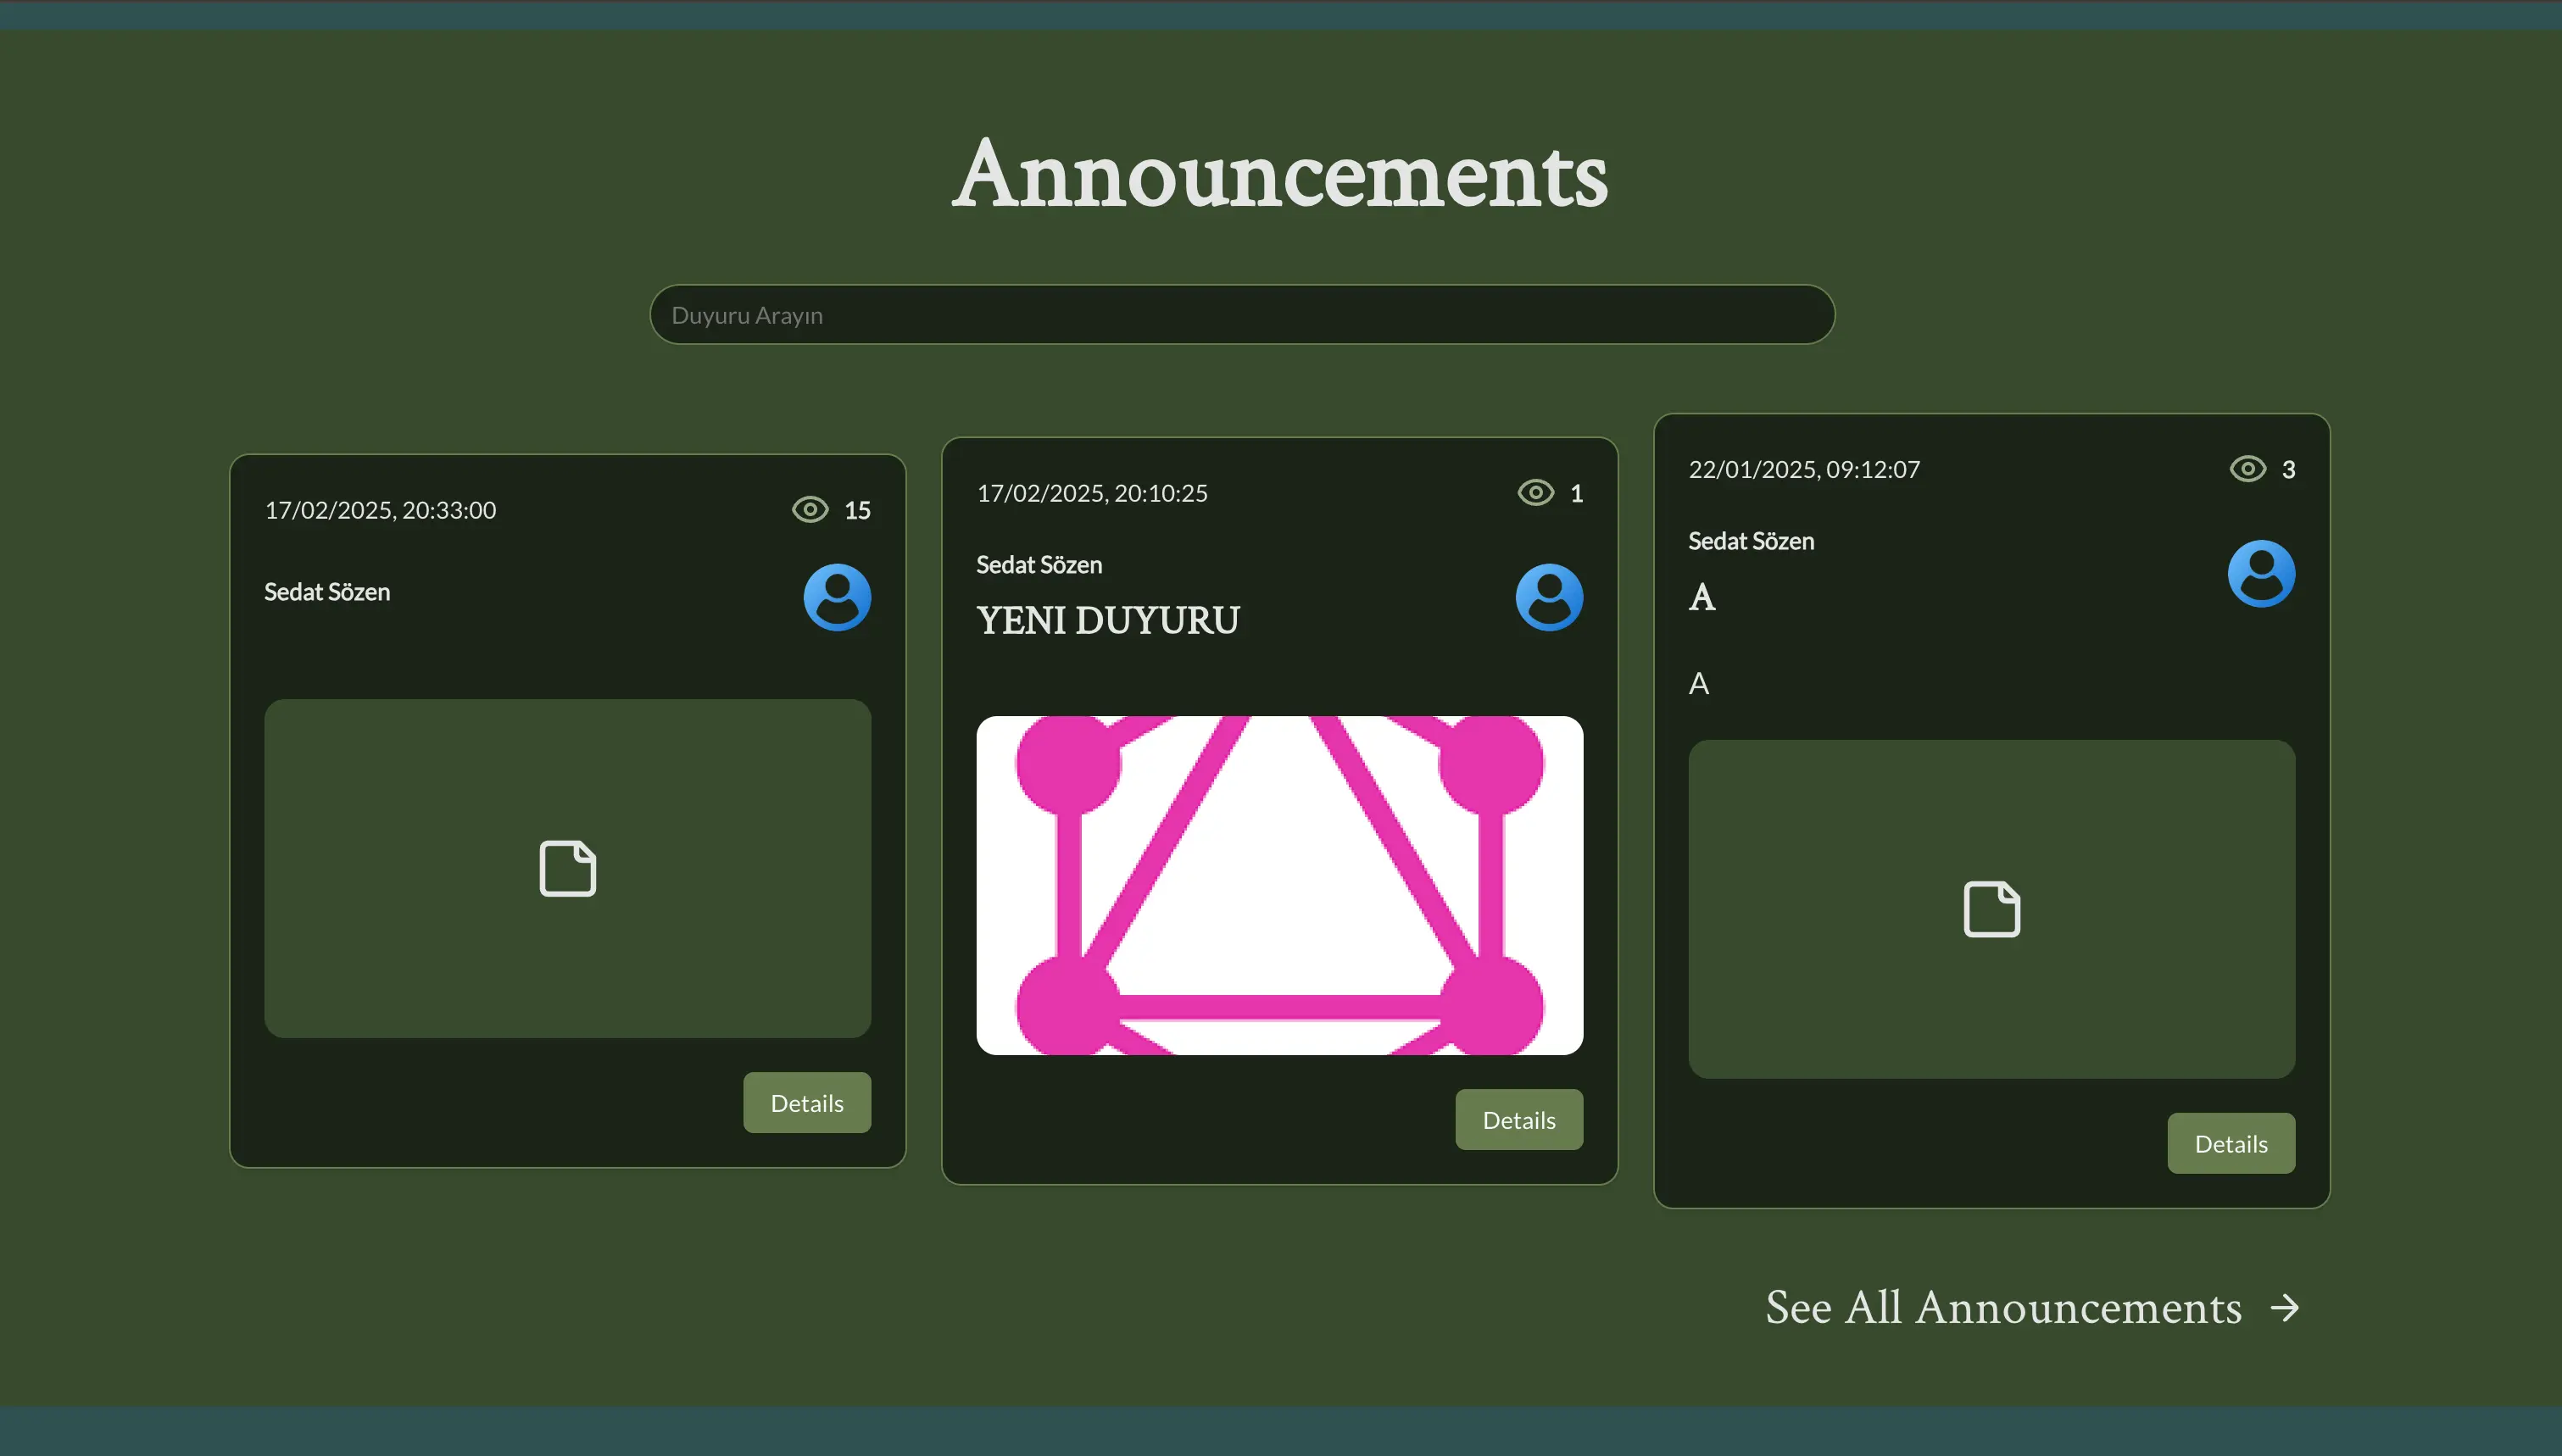
Task: Open Details for YENI DUYURU announcement
Action: tap(1519, 1120)
